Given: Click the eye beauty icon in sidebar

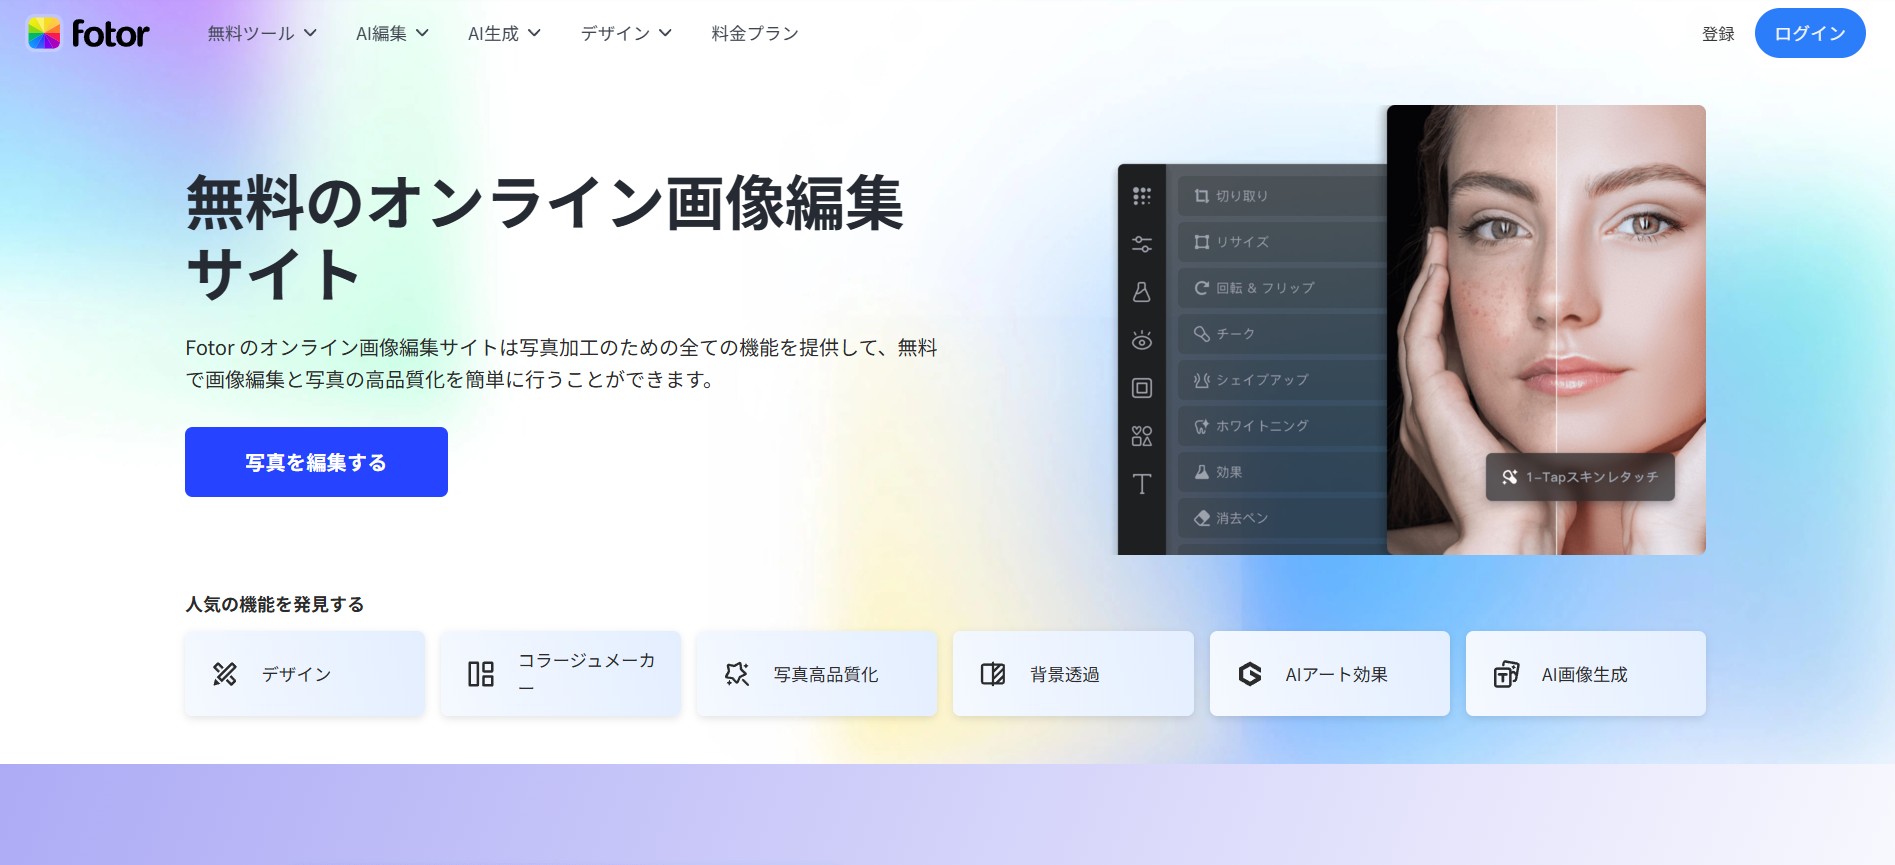Looking at the screenshot, I should 1142,340.
